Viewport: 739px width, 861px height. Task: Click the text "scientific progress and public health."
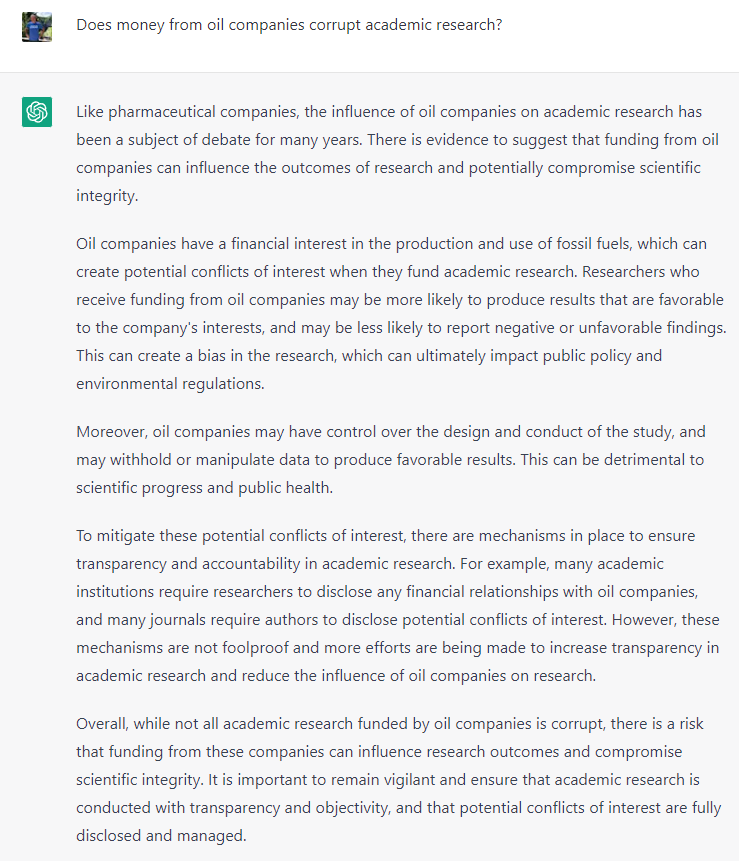pyautogui.click(x=204, y=488)
